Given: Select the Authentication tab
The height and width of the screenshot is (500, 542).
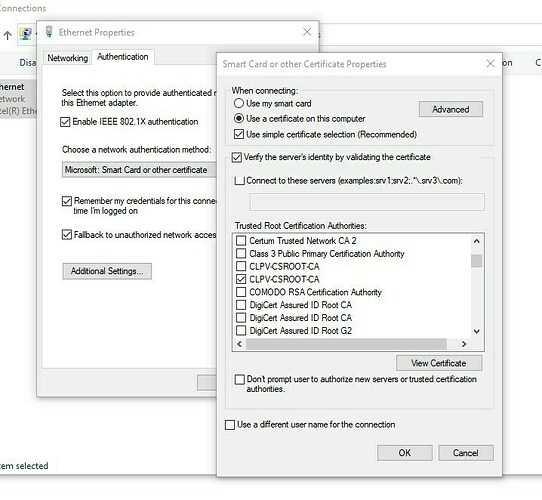Looking at the screenshot, I should (123, 57).
